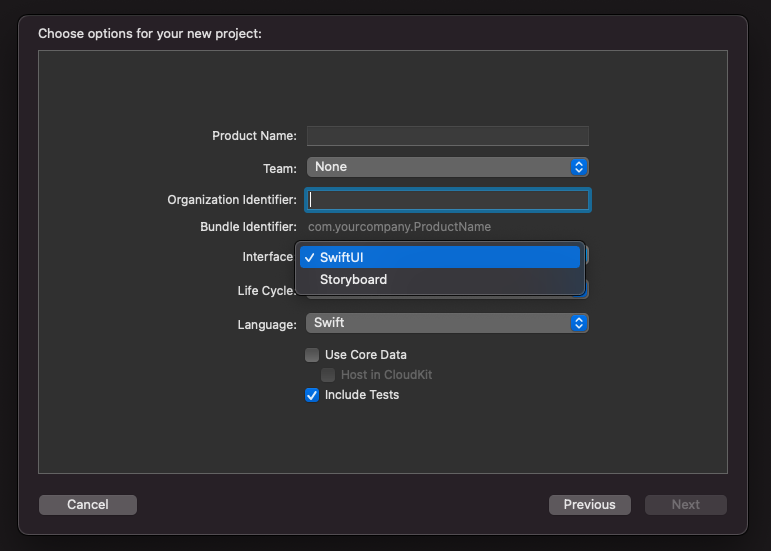Enable the Use Core Data checkbox
This screenshot has height=551, width=771.
pyautogui.click(x=312, y=355)
